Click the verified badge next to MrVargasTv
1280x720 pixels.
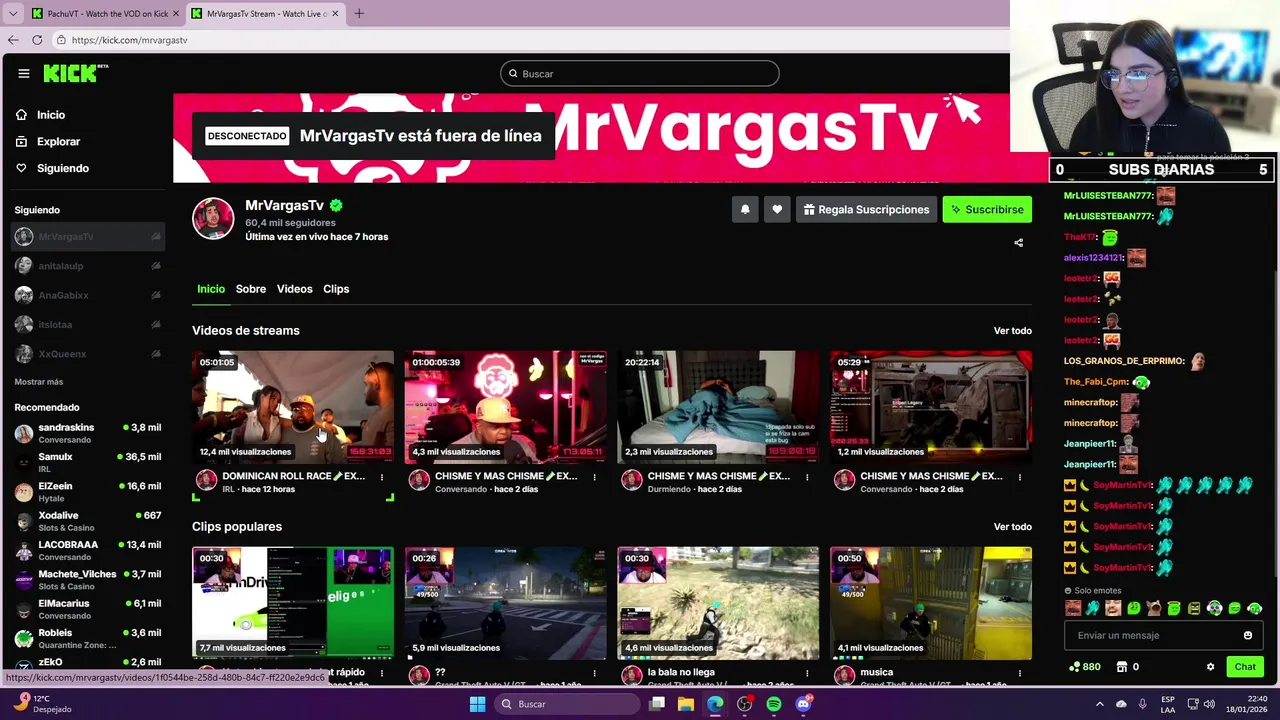click(x=336, y=205)
